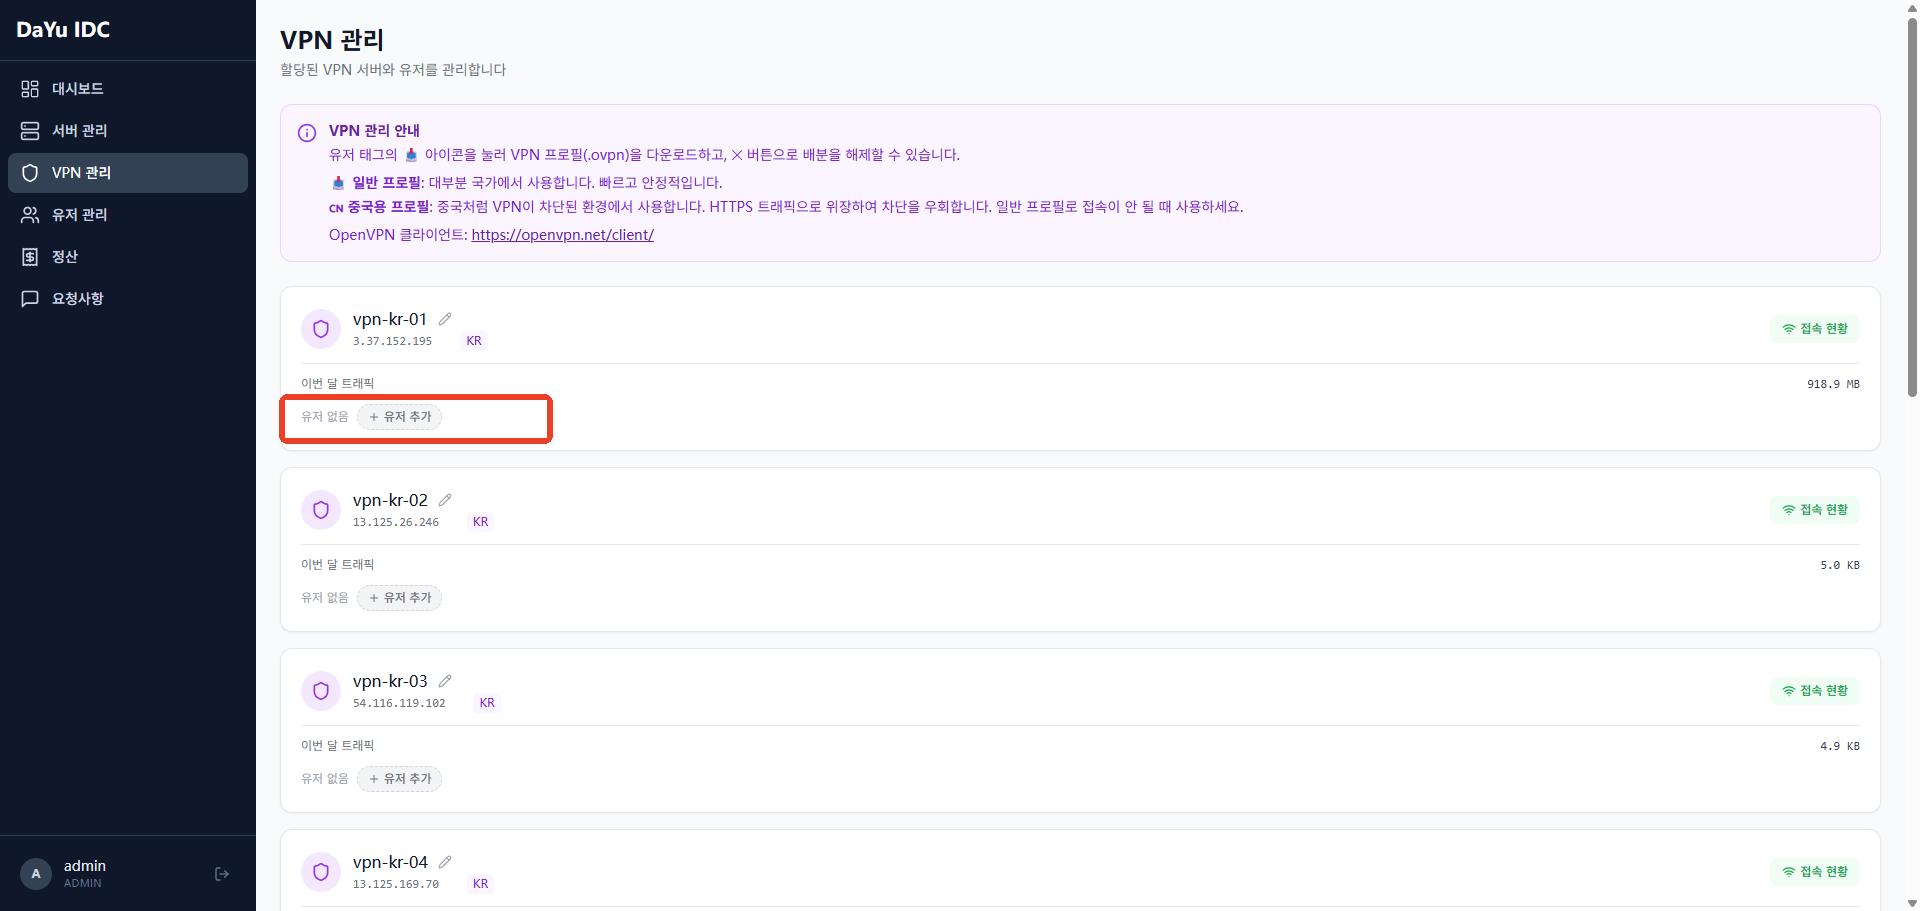View 접속 현황 of vpn-kr-04
1920x911 pixels.
pos(1814,872)
